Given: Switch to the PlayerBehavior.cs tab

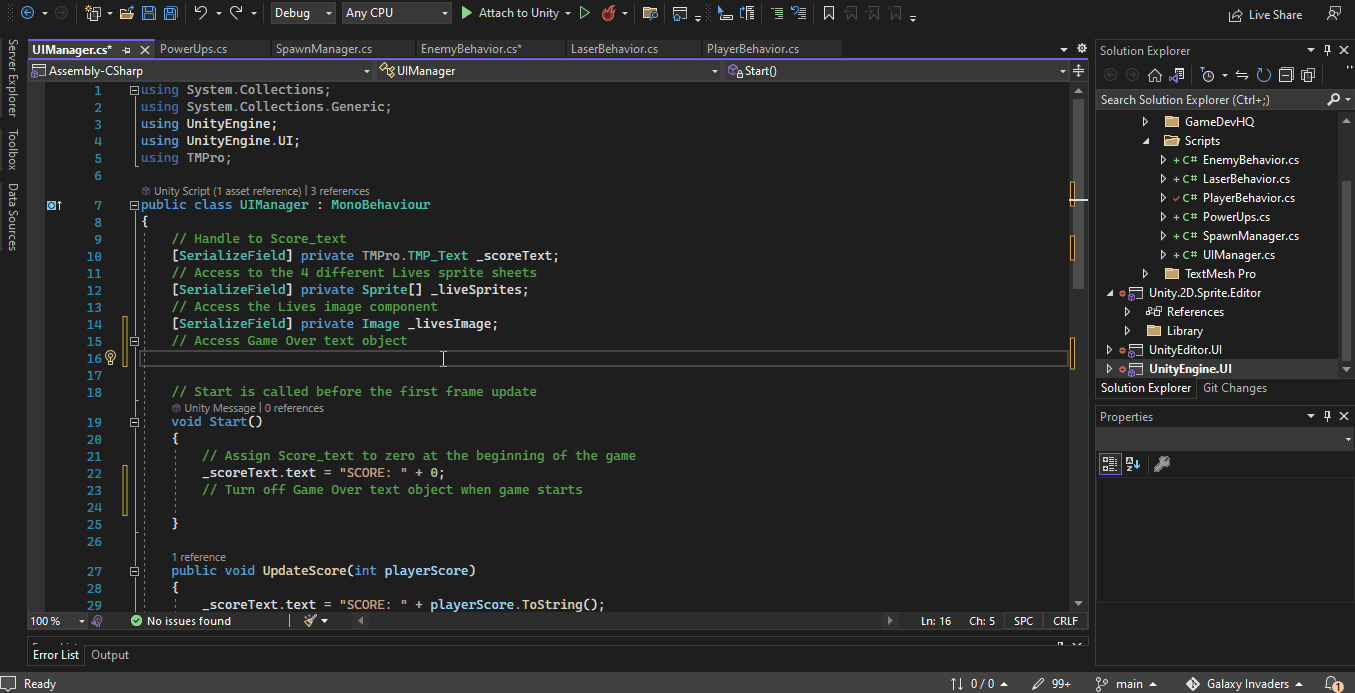Looking at the screenshot, I should click(752, 49).
